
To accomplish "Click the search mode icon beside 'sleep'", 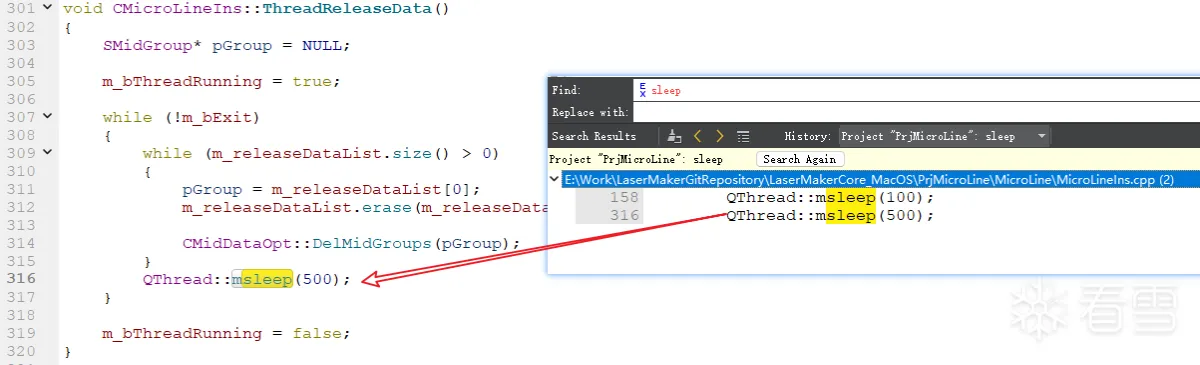I will [643, 90].
